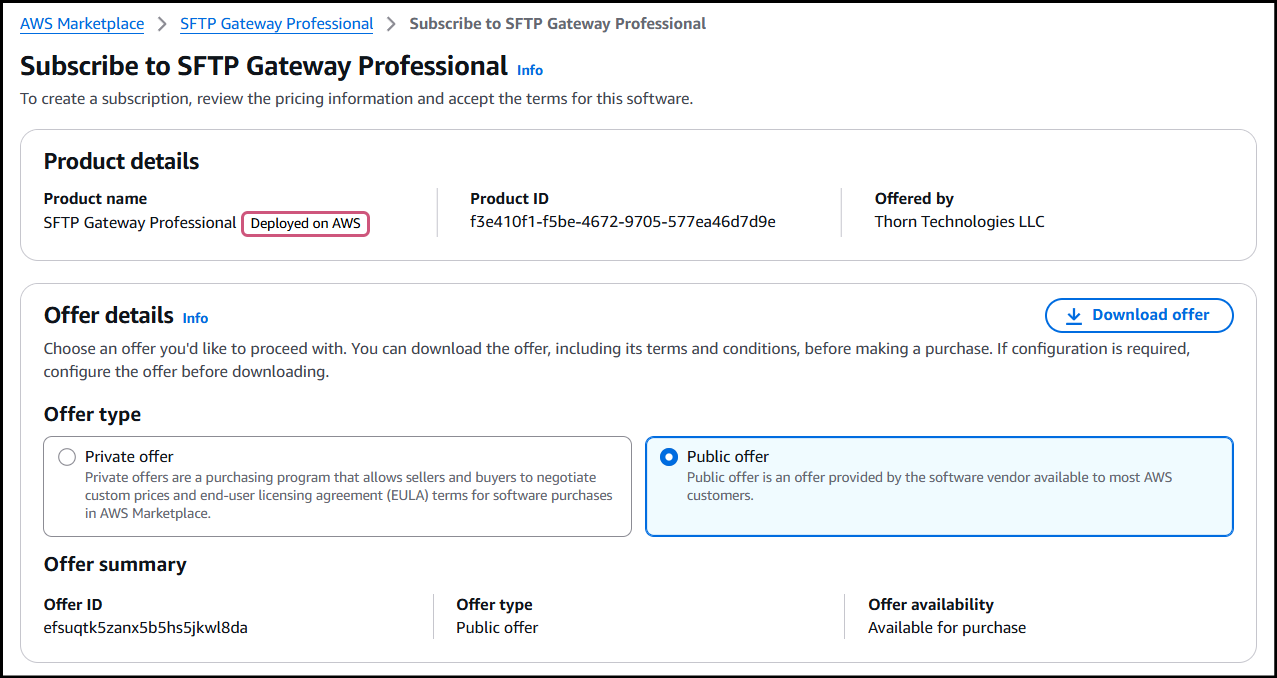Click the first breadcrumb chevron separator
The width and height of the screenshot is (1277, 678).
(162, 24)
